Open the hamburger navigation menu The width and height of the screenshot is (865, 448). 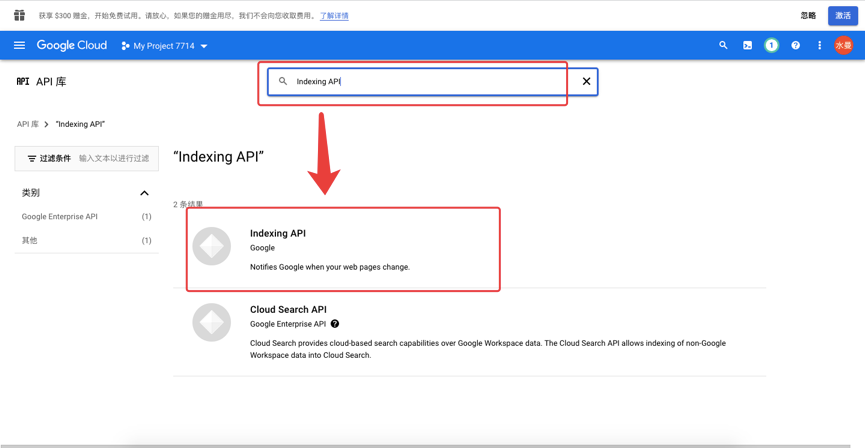pos(19,45)
